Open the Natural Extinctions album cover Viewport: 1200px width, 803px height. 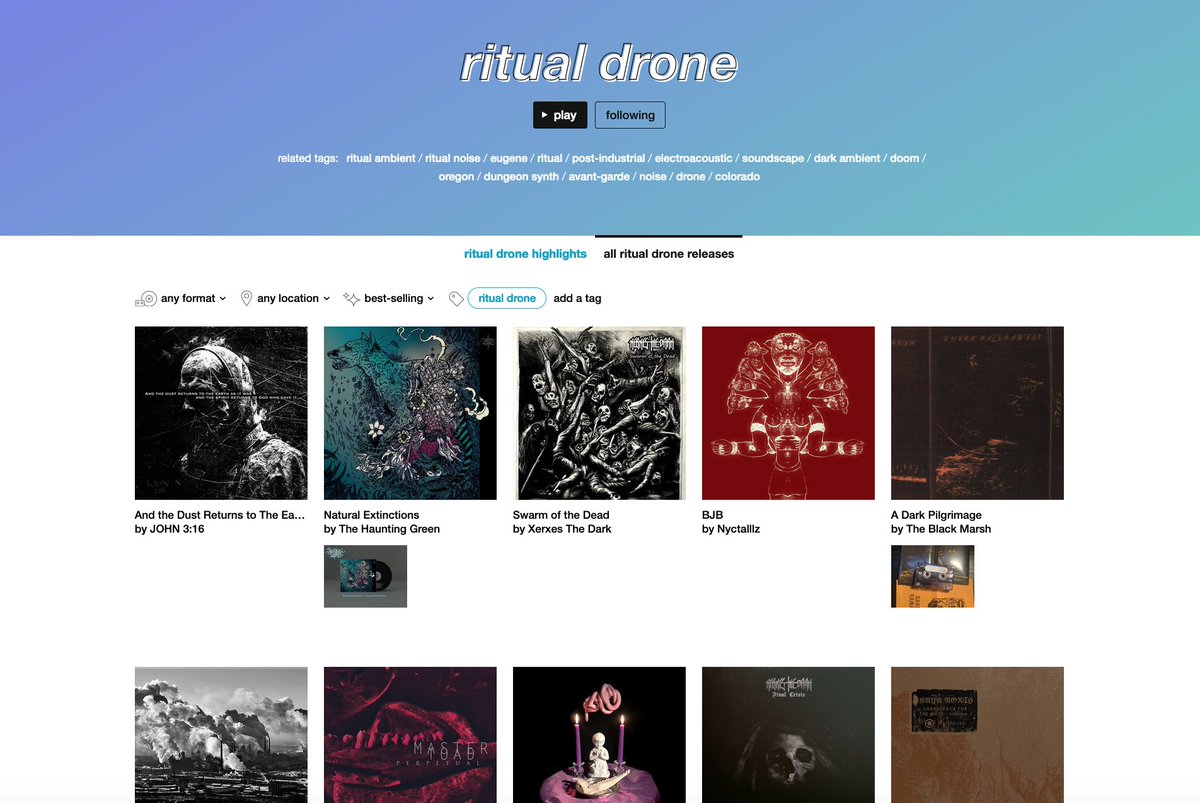(410, 413)
